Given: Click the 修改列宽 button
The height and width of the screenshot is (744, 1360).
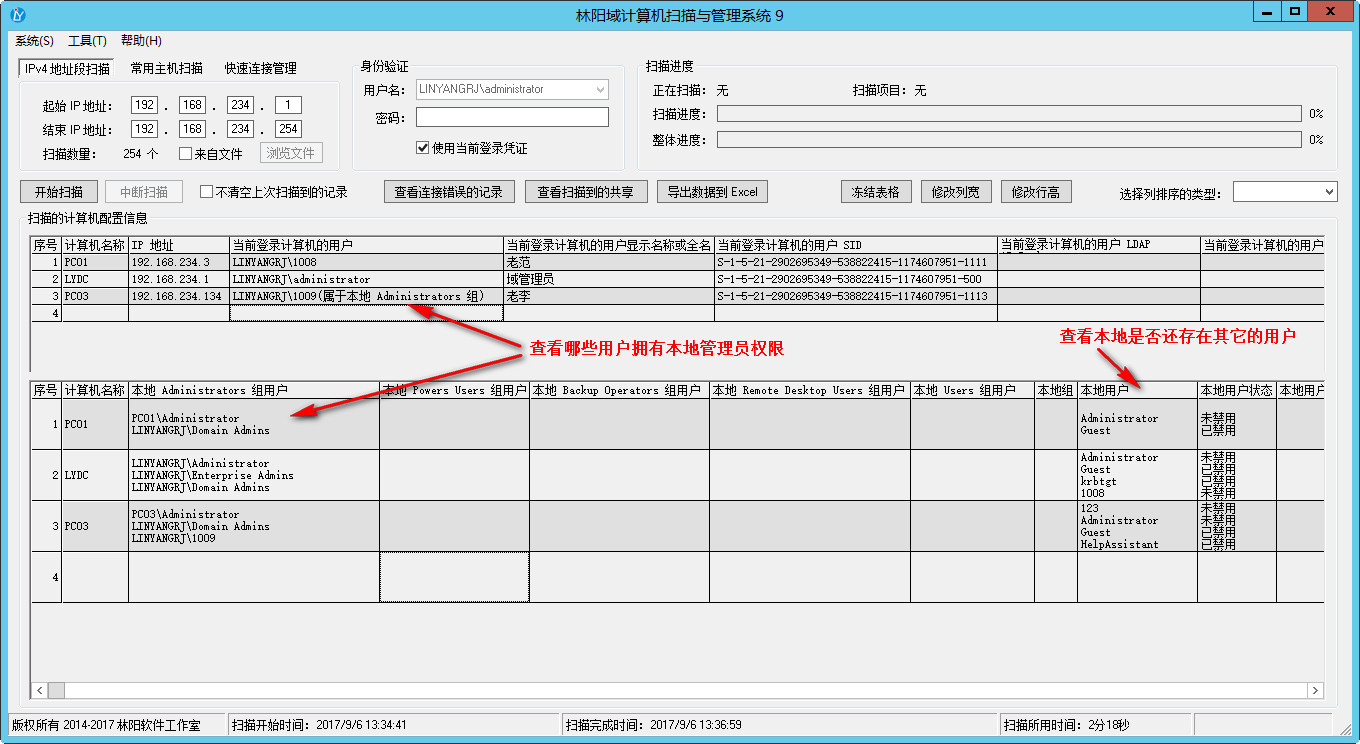Looking at the screenshot, I should (x=955, y=192).
